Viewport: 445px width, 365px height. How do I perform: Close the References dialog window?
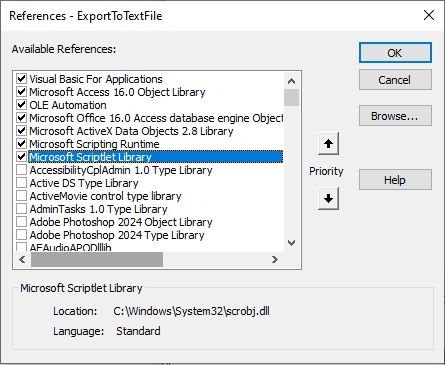429,15
